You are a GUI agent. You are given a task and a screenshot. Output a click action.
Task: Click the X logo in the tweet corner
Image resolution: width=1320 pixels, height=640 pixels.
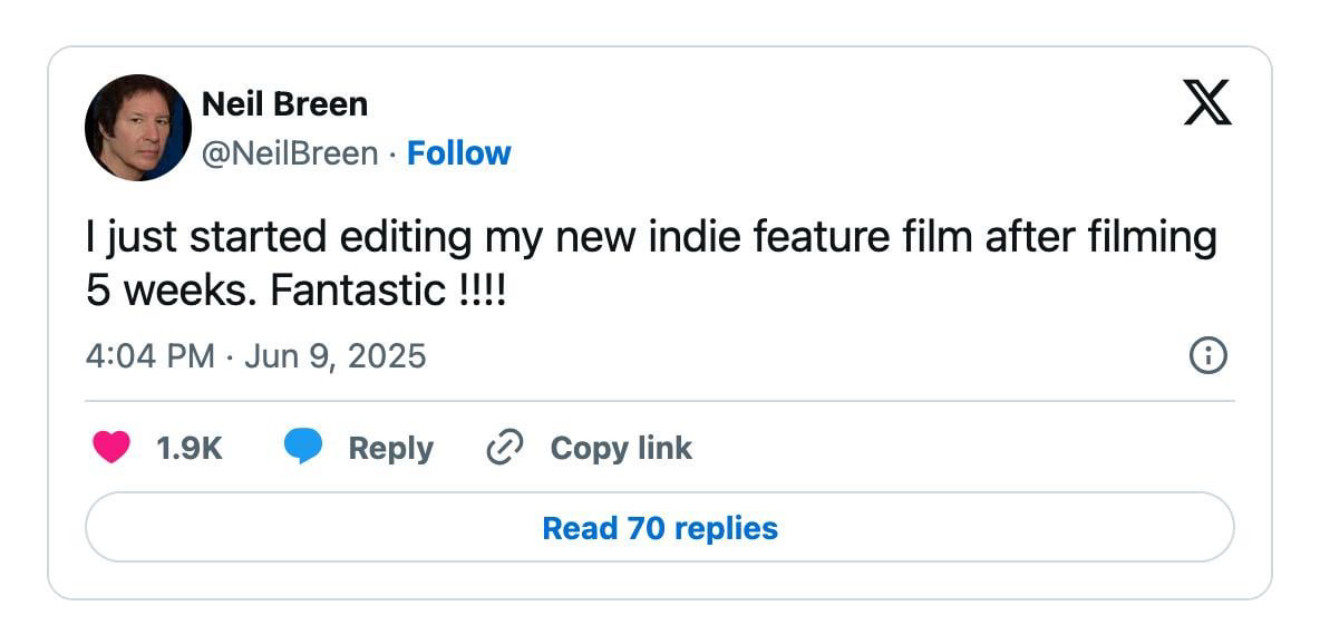(x=1207, y=103)
